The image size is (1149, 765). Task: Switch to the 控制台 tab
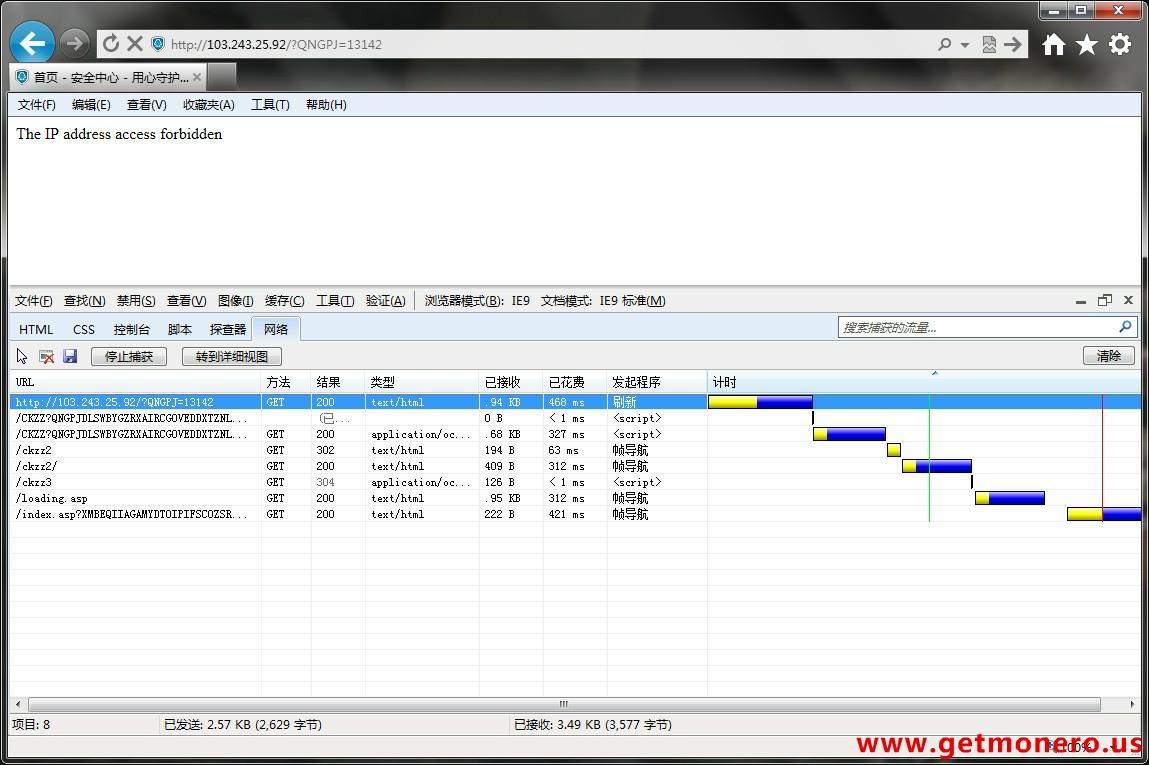[x=131, y=329]
